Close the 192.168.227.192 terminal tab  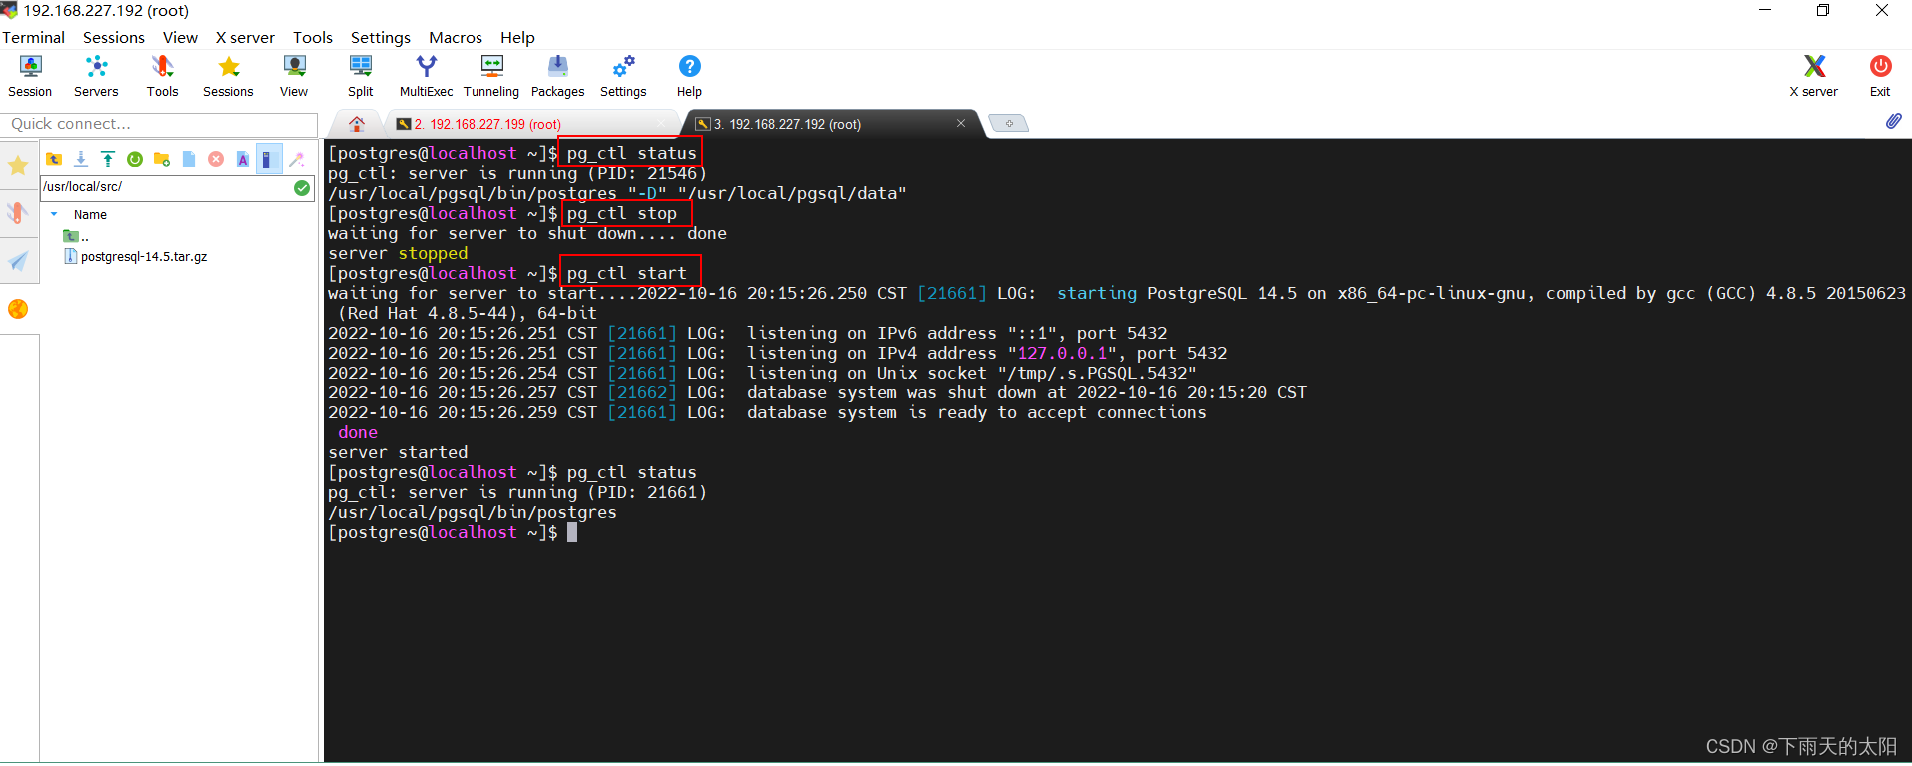(x=961, y=123)
